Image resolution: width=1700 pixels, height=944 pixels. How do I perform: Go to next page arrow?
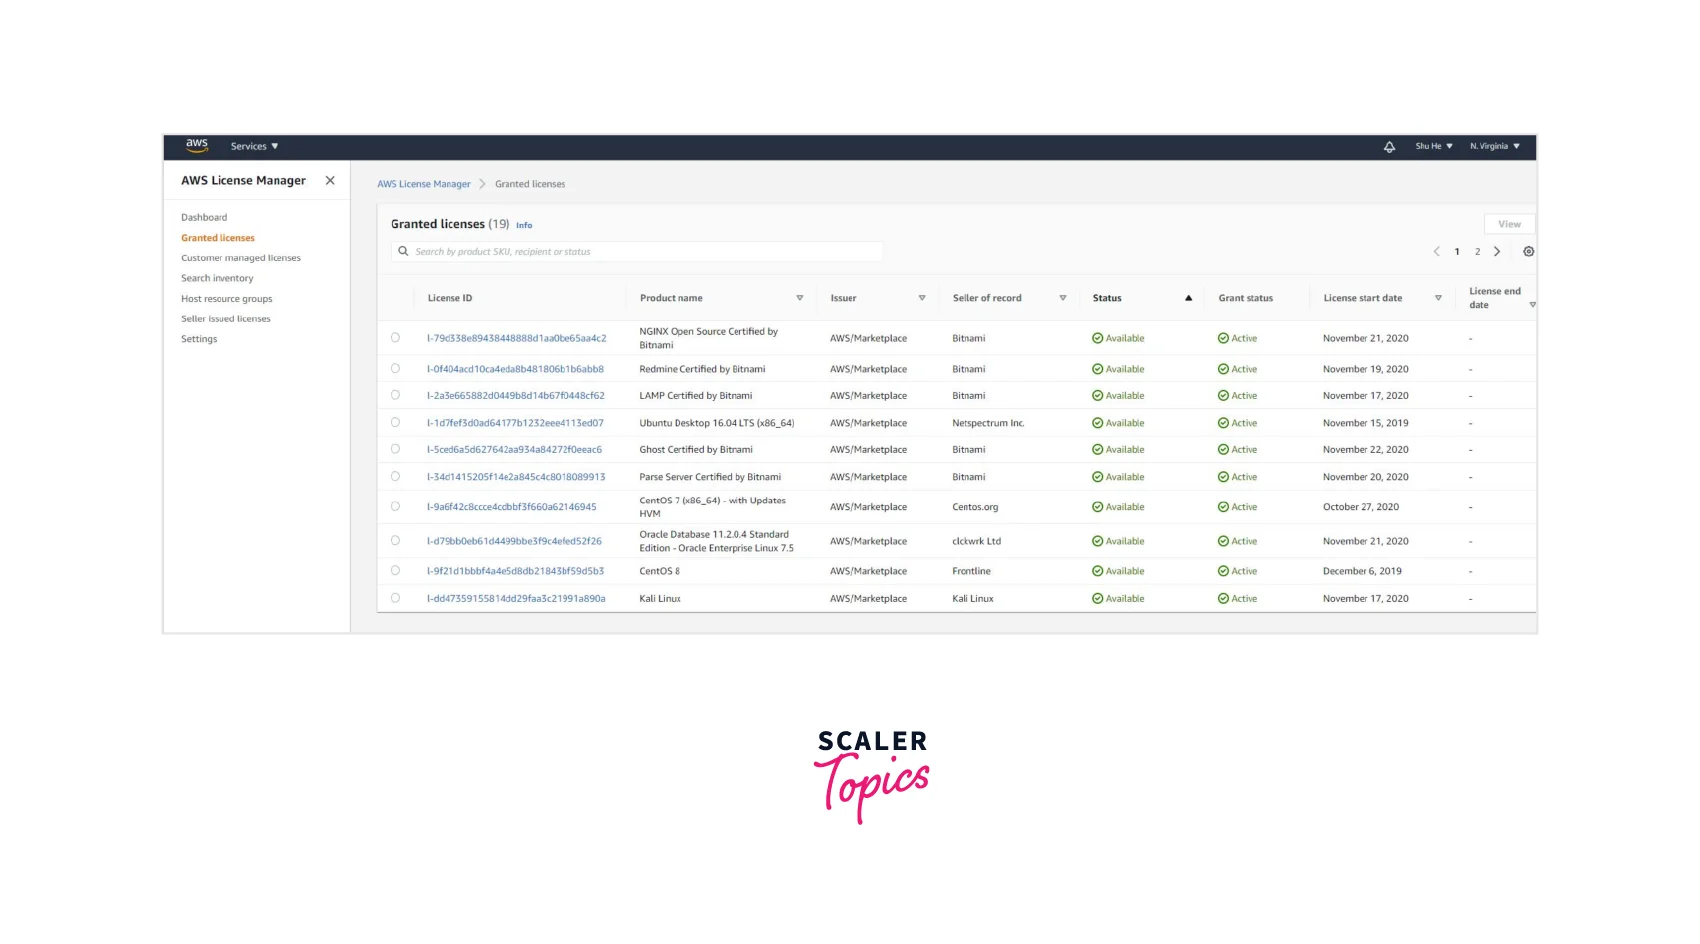pyautogui.click(x=1497, y=252)
